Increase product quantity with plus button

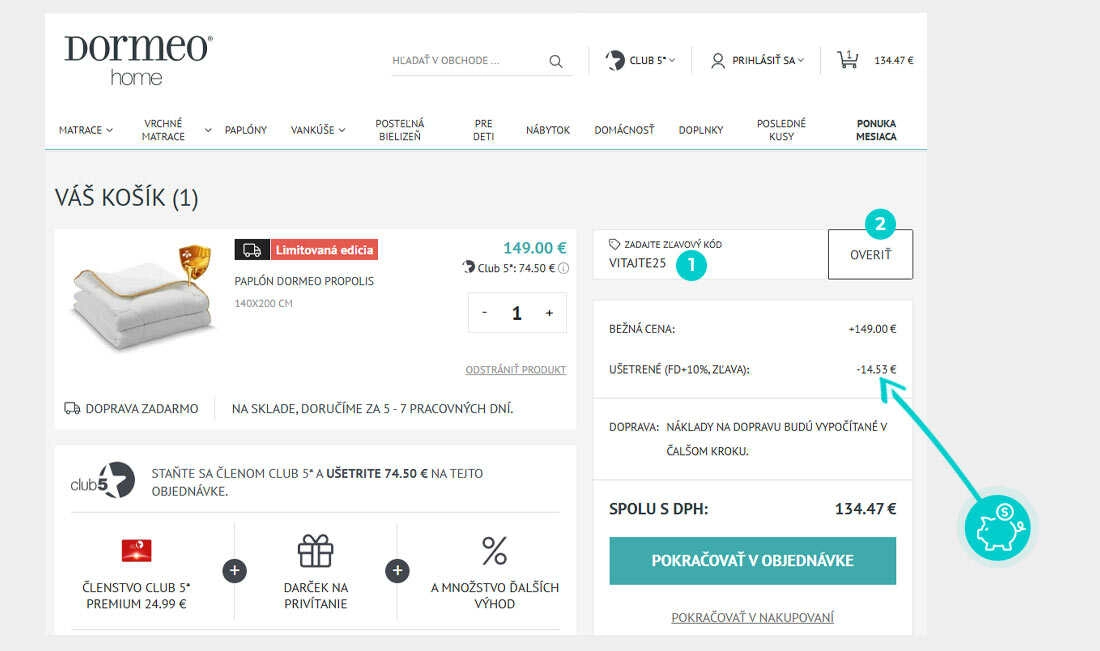[549, 313]
